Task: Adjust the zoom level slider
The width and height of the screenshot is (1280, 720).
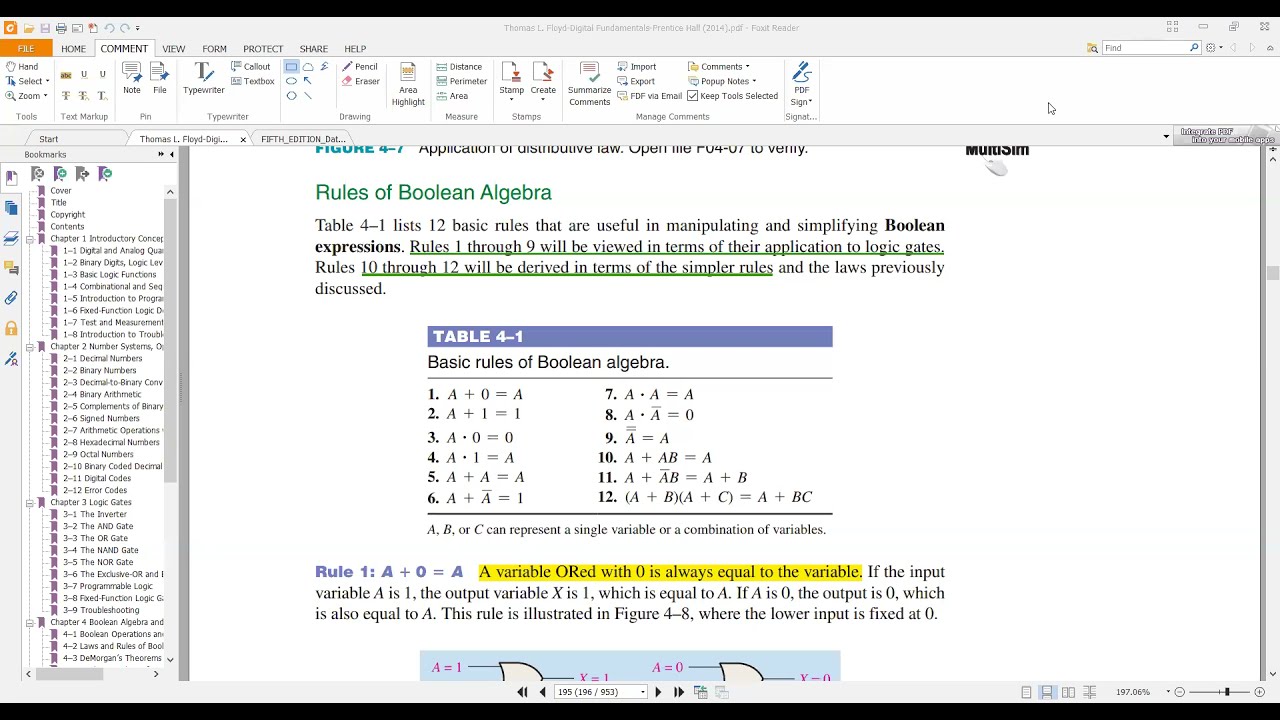Action: (x=1226, y=692)
